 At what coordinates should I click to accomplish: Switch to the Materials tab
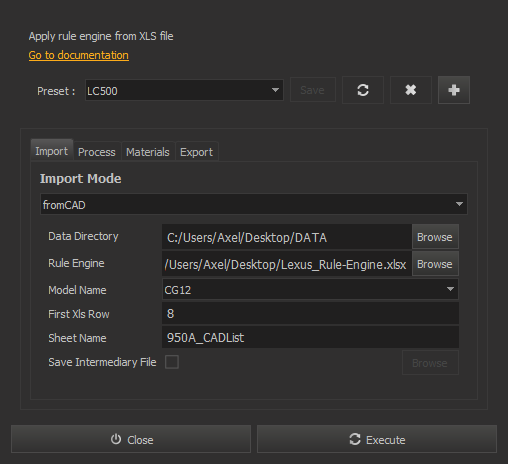coord(148,152)
